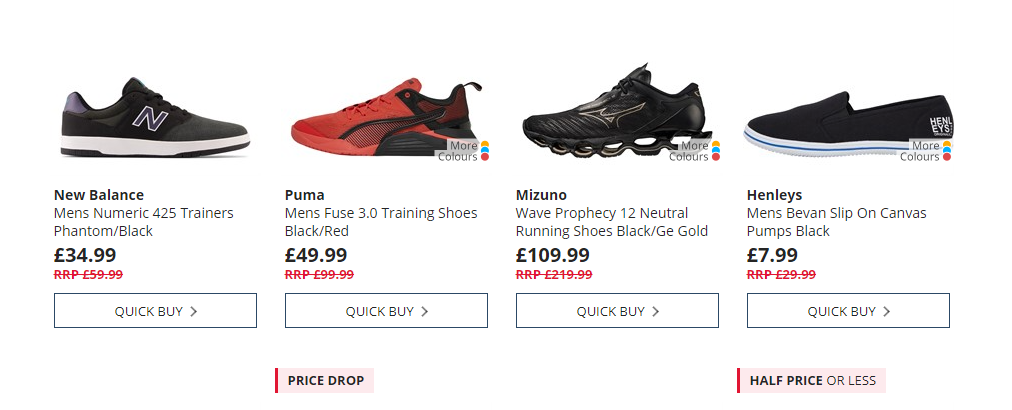The height and width of the screenshot is (410, 1012).
Task: Quick Buy the Puma Fuse 3.0 shoes
Action: (386, 311)
